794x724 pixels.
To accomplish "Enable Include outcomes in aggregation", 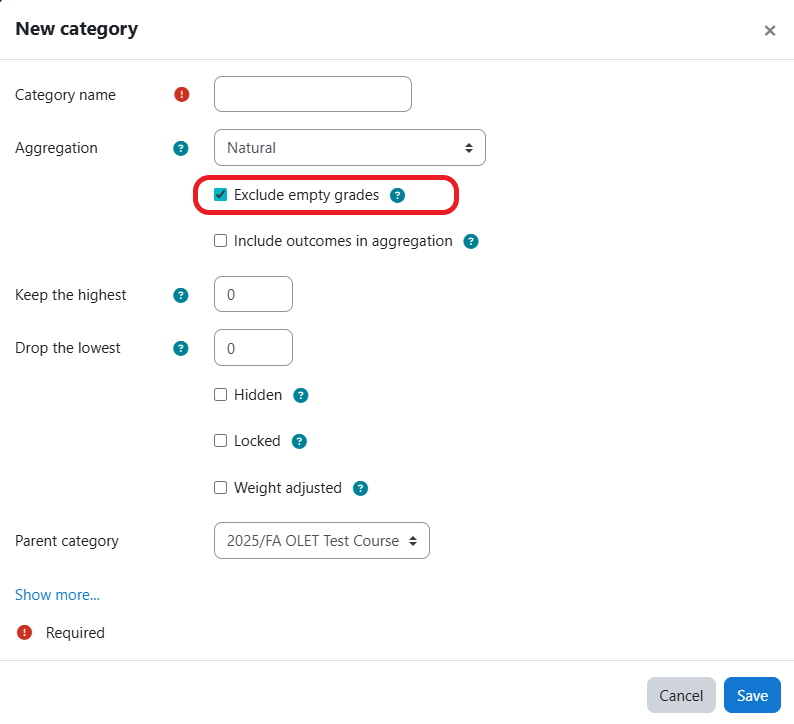I will coord(221,241).
